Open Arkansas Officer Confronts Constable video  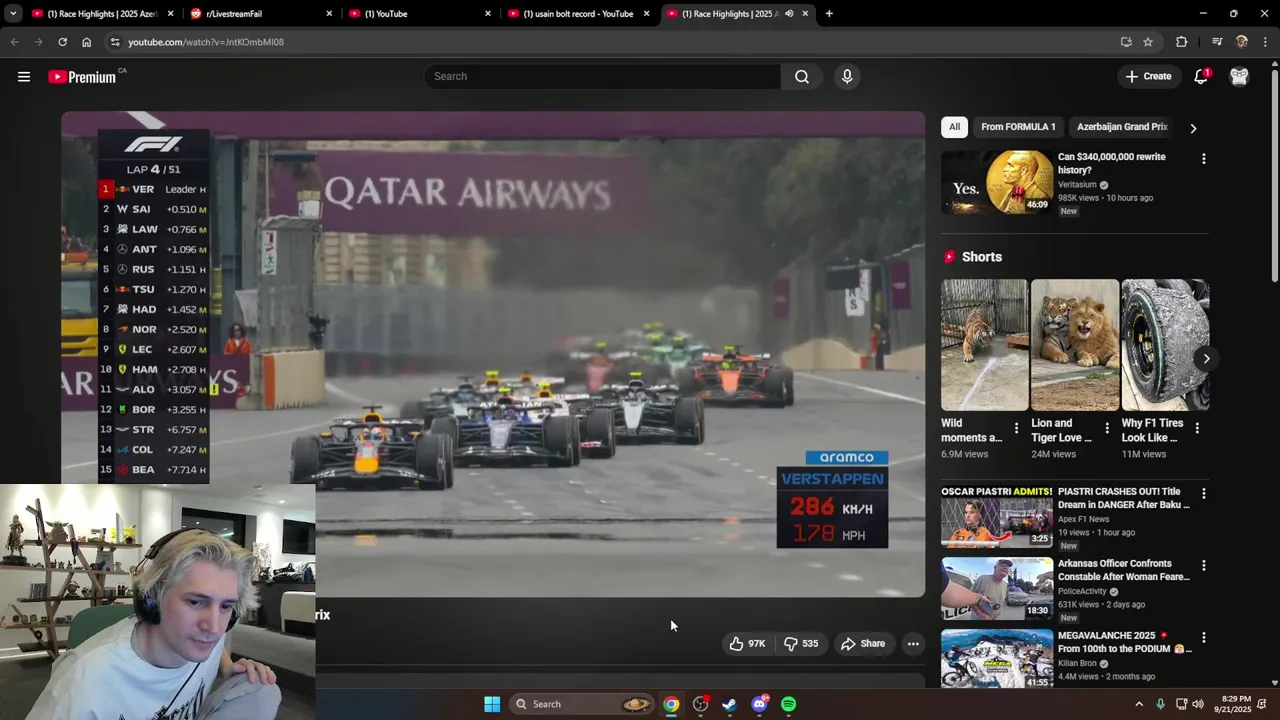tap(1124, 570)
